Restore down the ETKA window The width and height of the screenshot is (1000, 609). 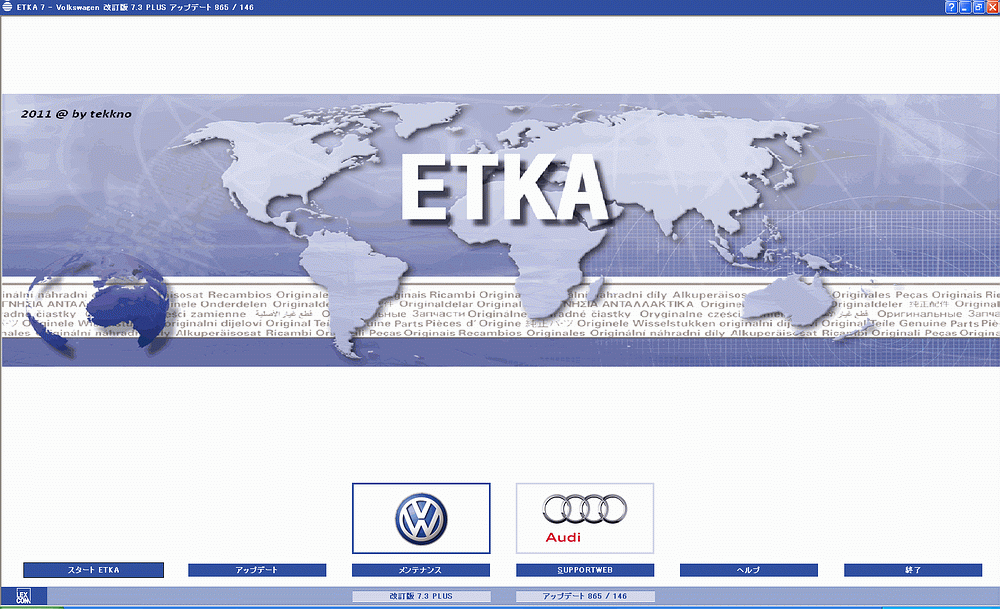(979, 7)
